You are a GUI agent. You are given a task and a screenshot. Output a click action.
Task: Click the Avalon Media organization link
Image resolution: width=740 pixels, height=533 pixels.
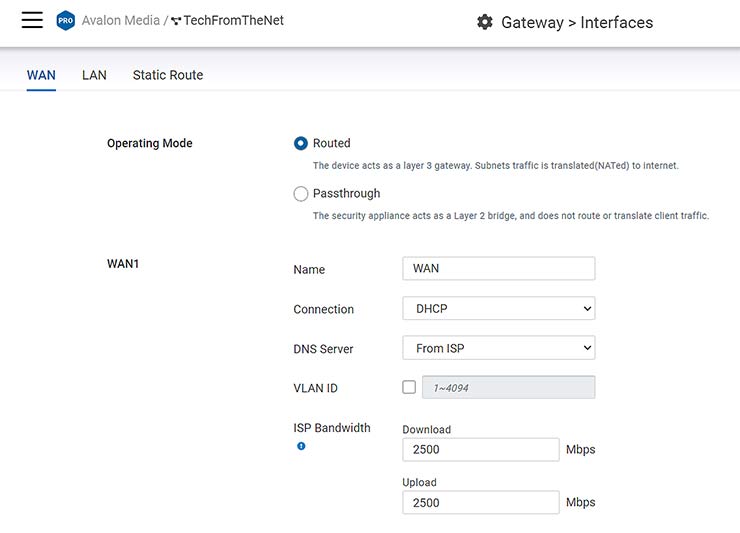pyautogui.click(x=120, y=21)
